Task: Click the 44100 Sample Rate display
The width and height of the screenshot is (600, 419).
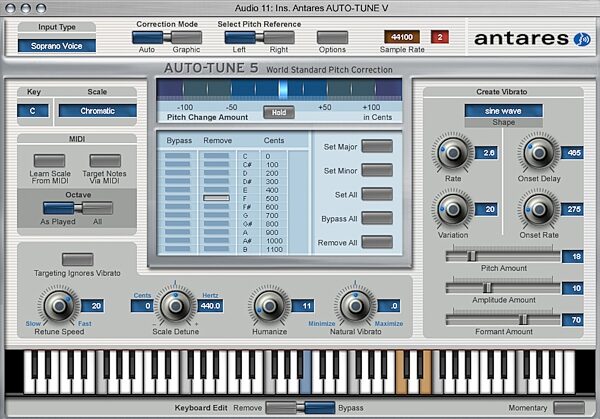Action: click(x=402, y=37)
